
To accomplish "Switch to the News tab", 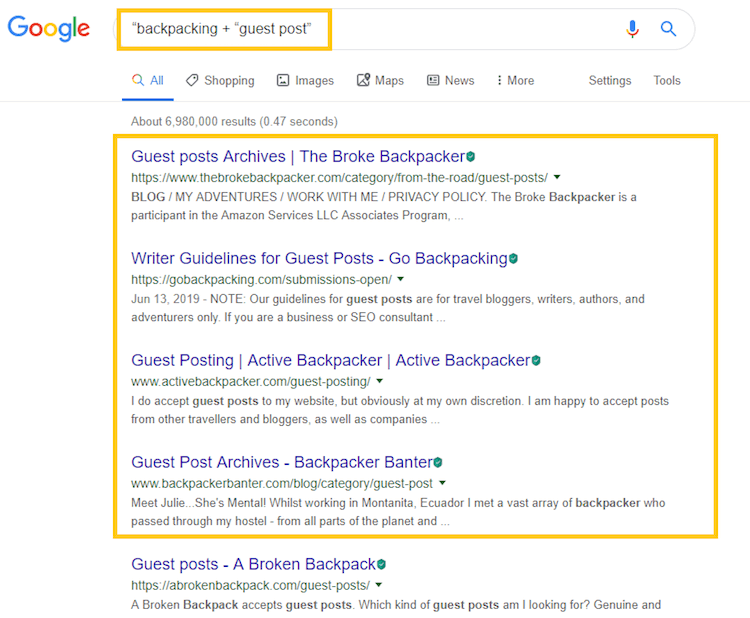I will (x=451, y=80).
